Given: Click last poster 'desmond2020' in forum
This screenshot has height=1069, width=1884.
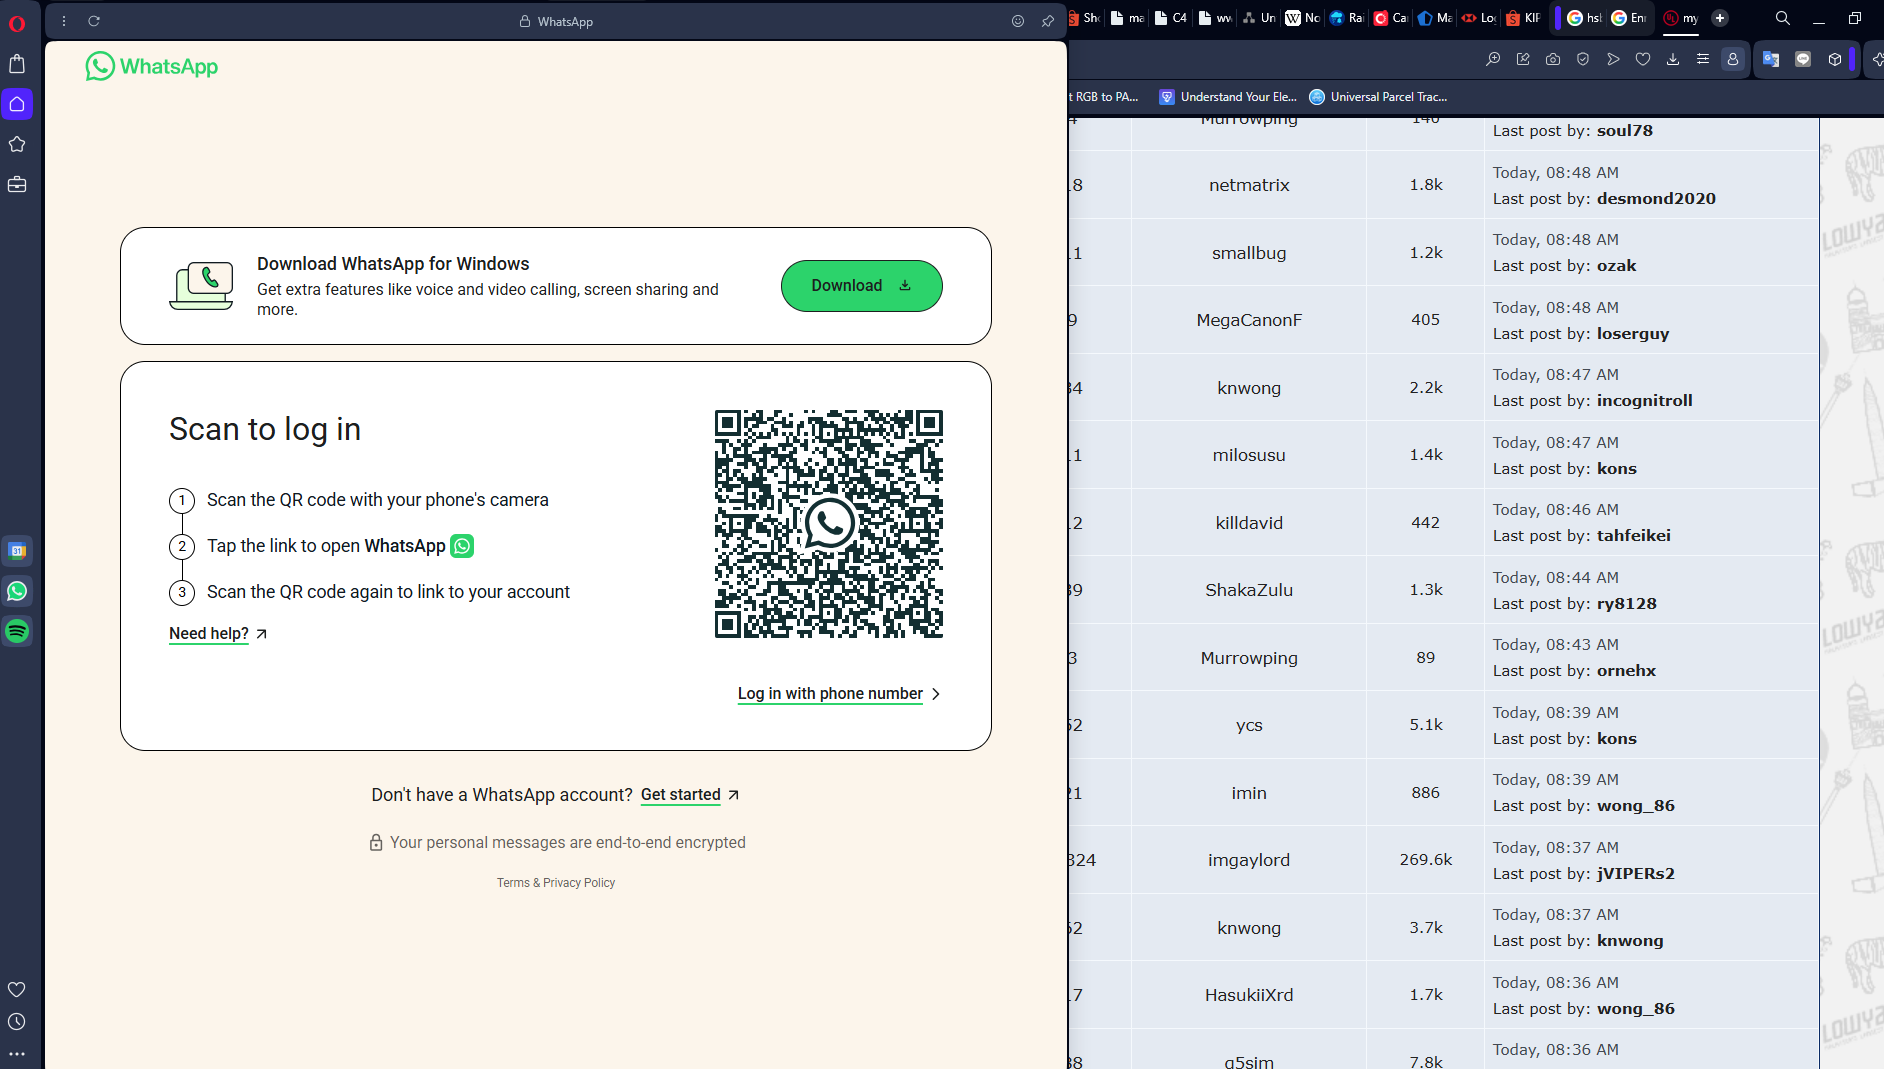Looking at the screenshot, I should [x=1656, y=199].
